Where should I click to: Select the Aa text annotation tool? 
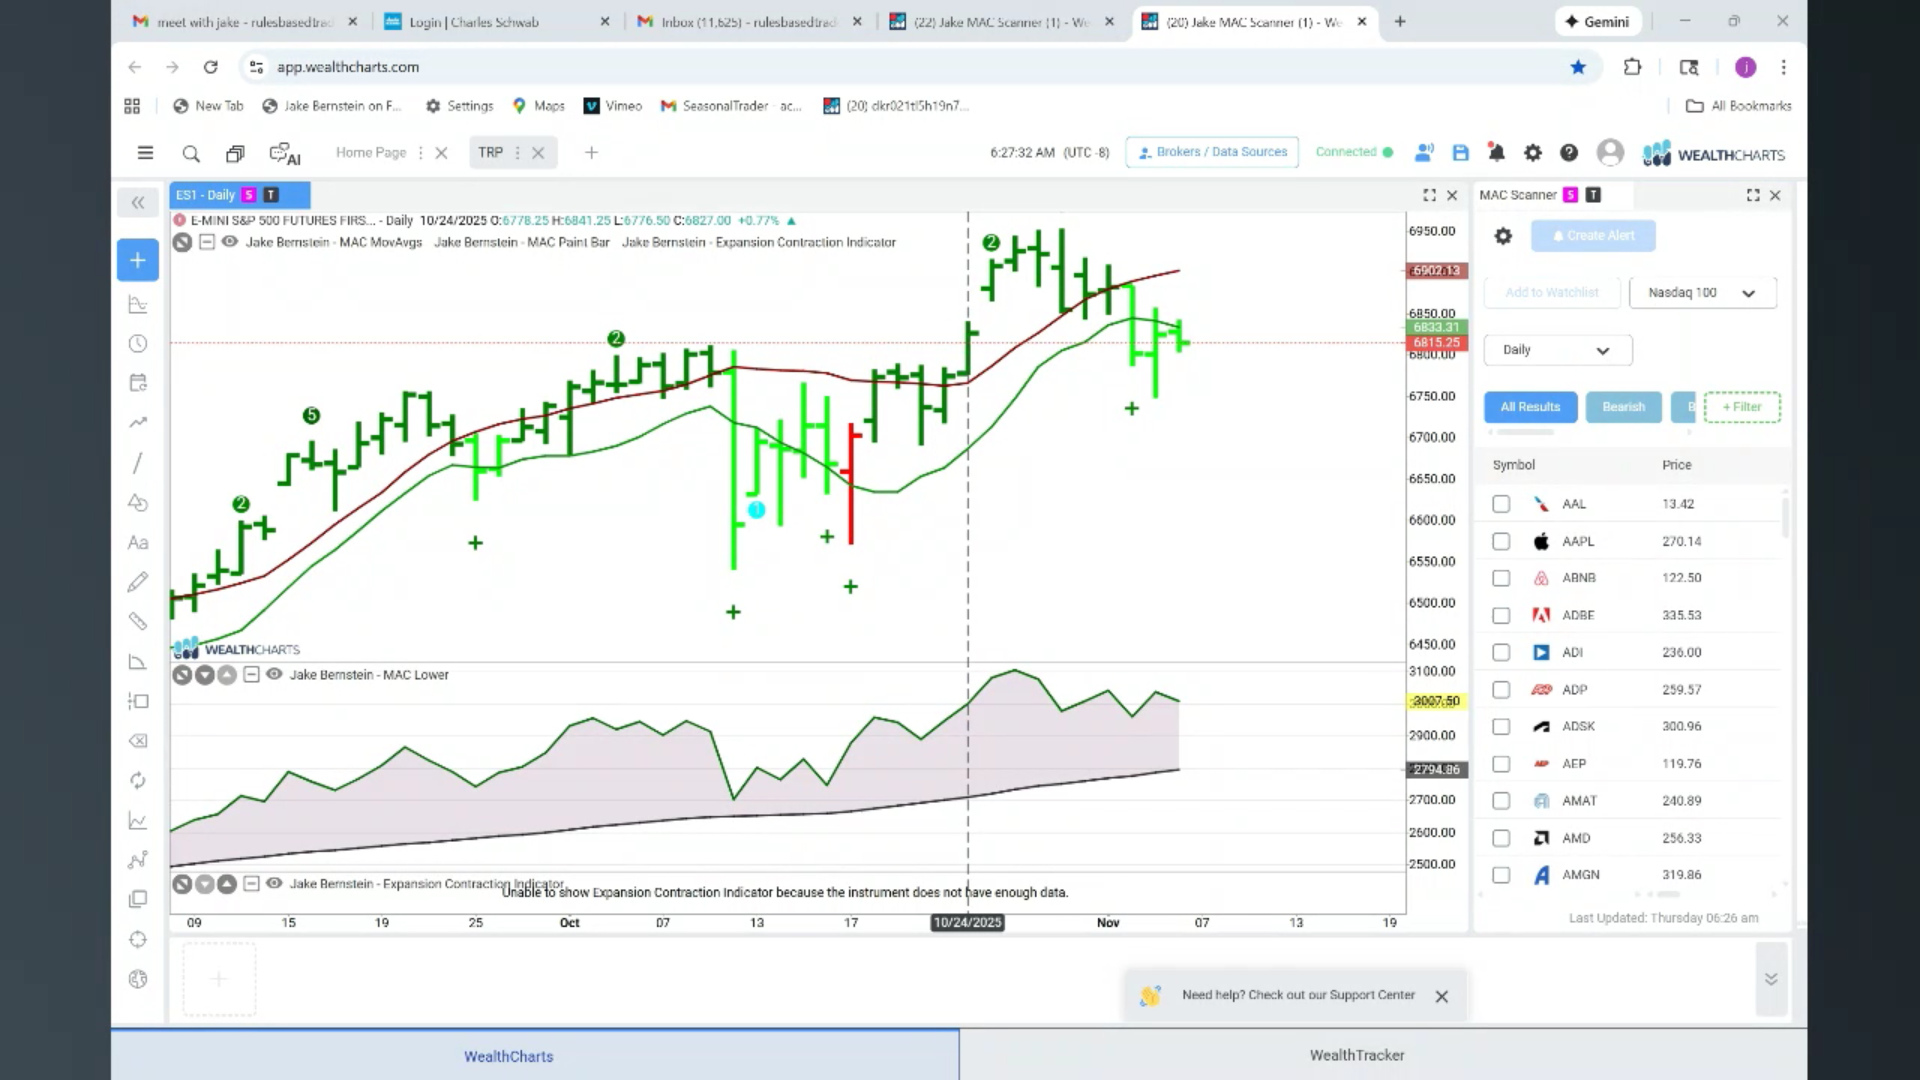pos(138,543)
